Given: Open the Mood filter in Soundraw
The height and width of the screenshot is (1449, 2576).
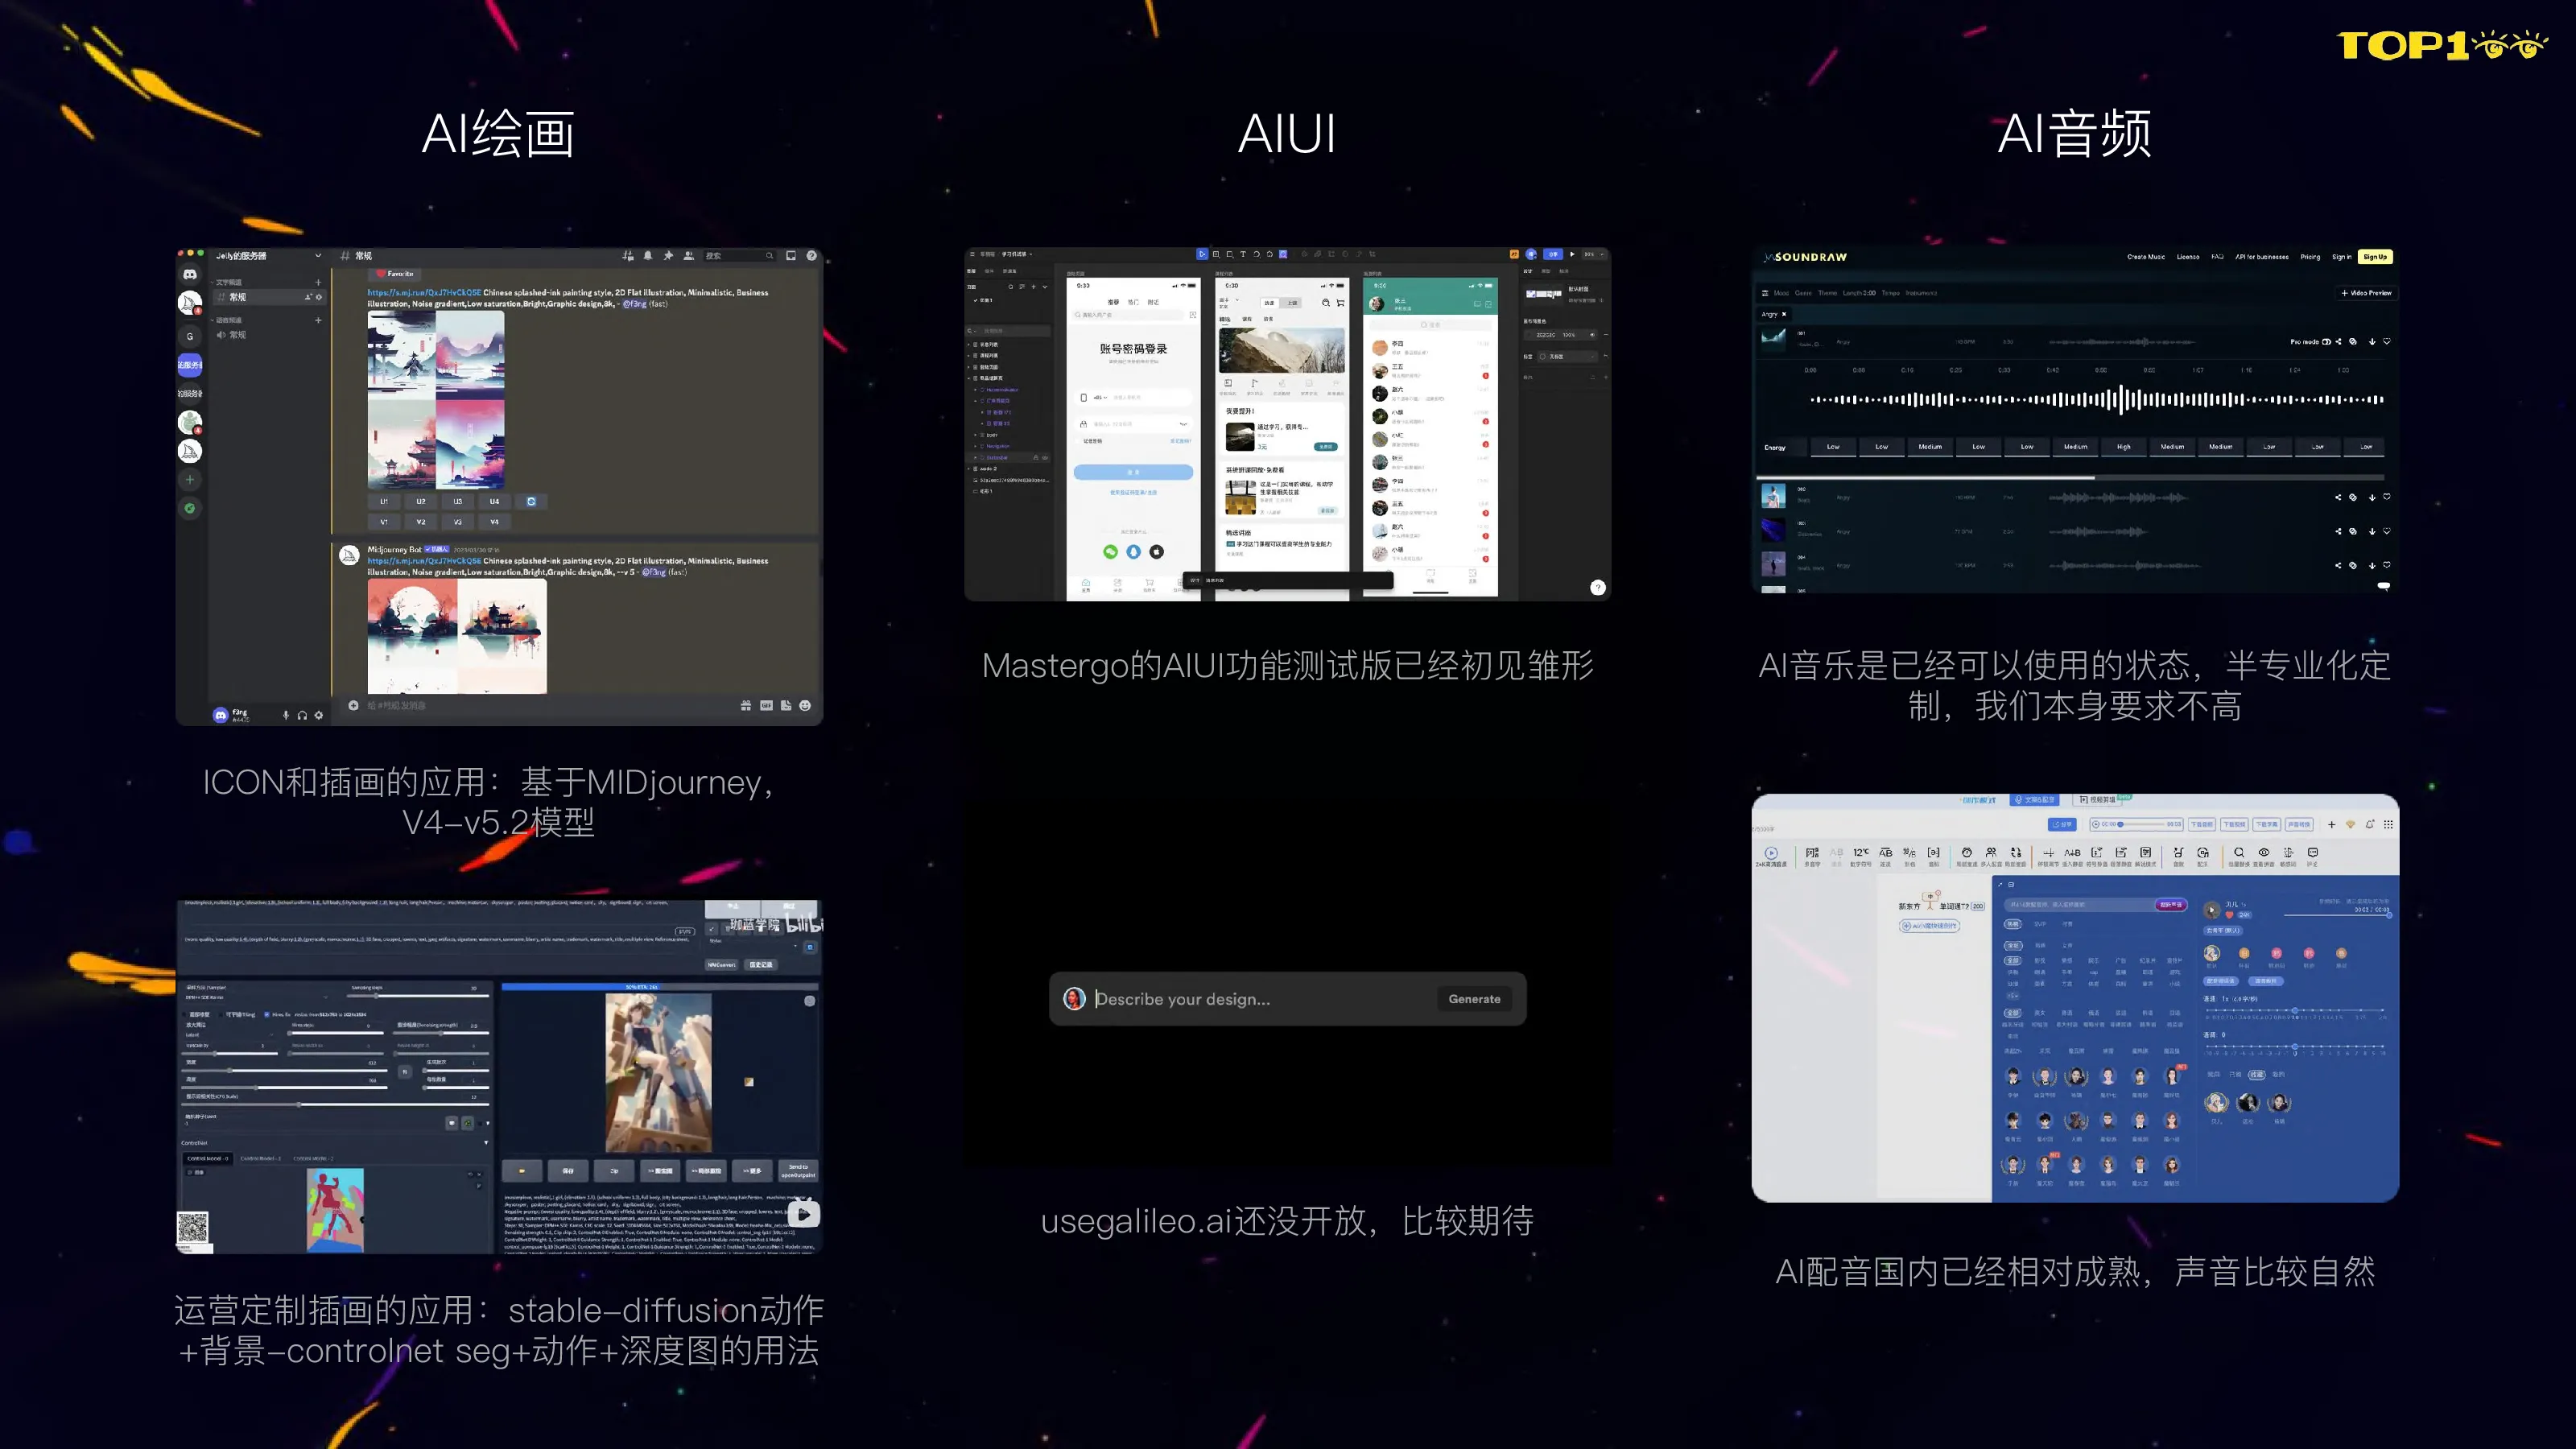Looking at the screenshot, I should (x=1781, y=293).
